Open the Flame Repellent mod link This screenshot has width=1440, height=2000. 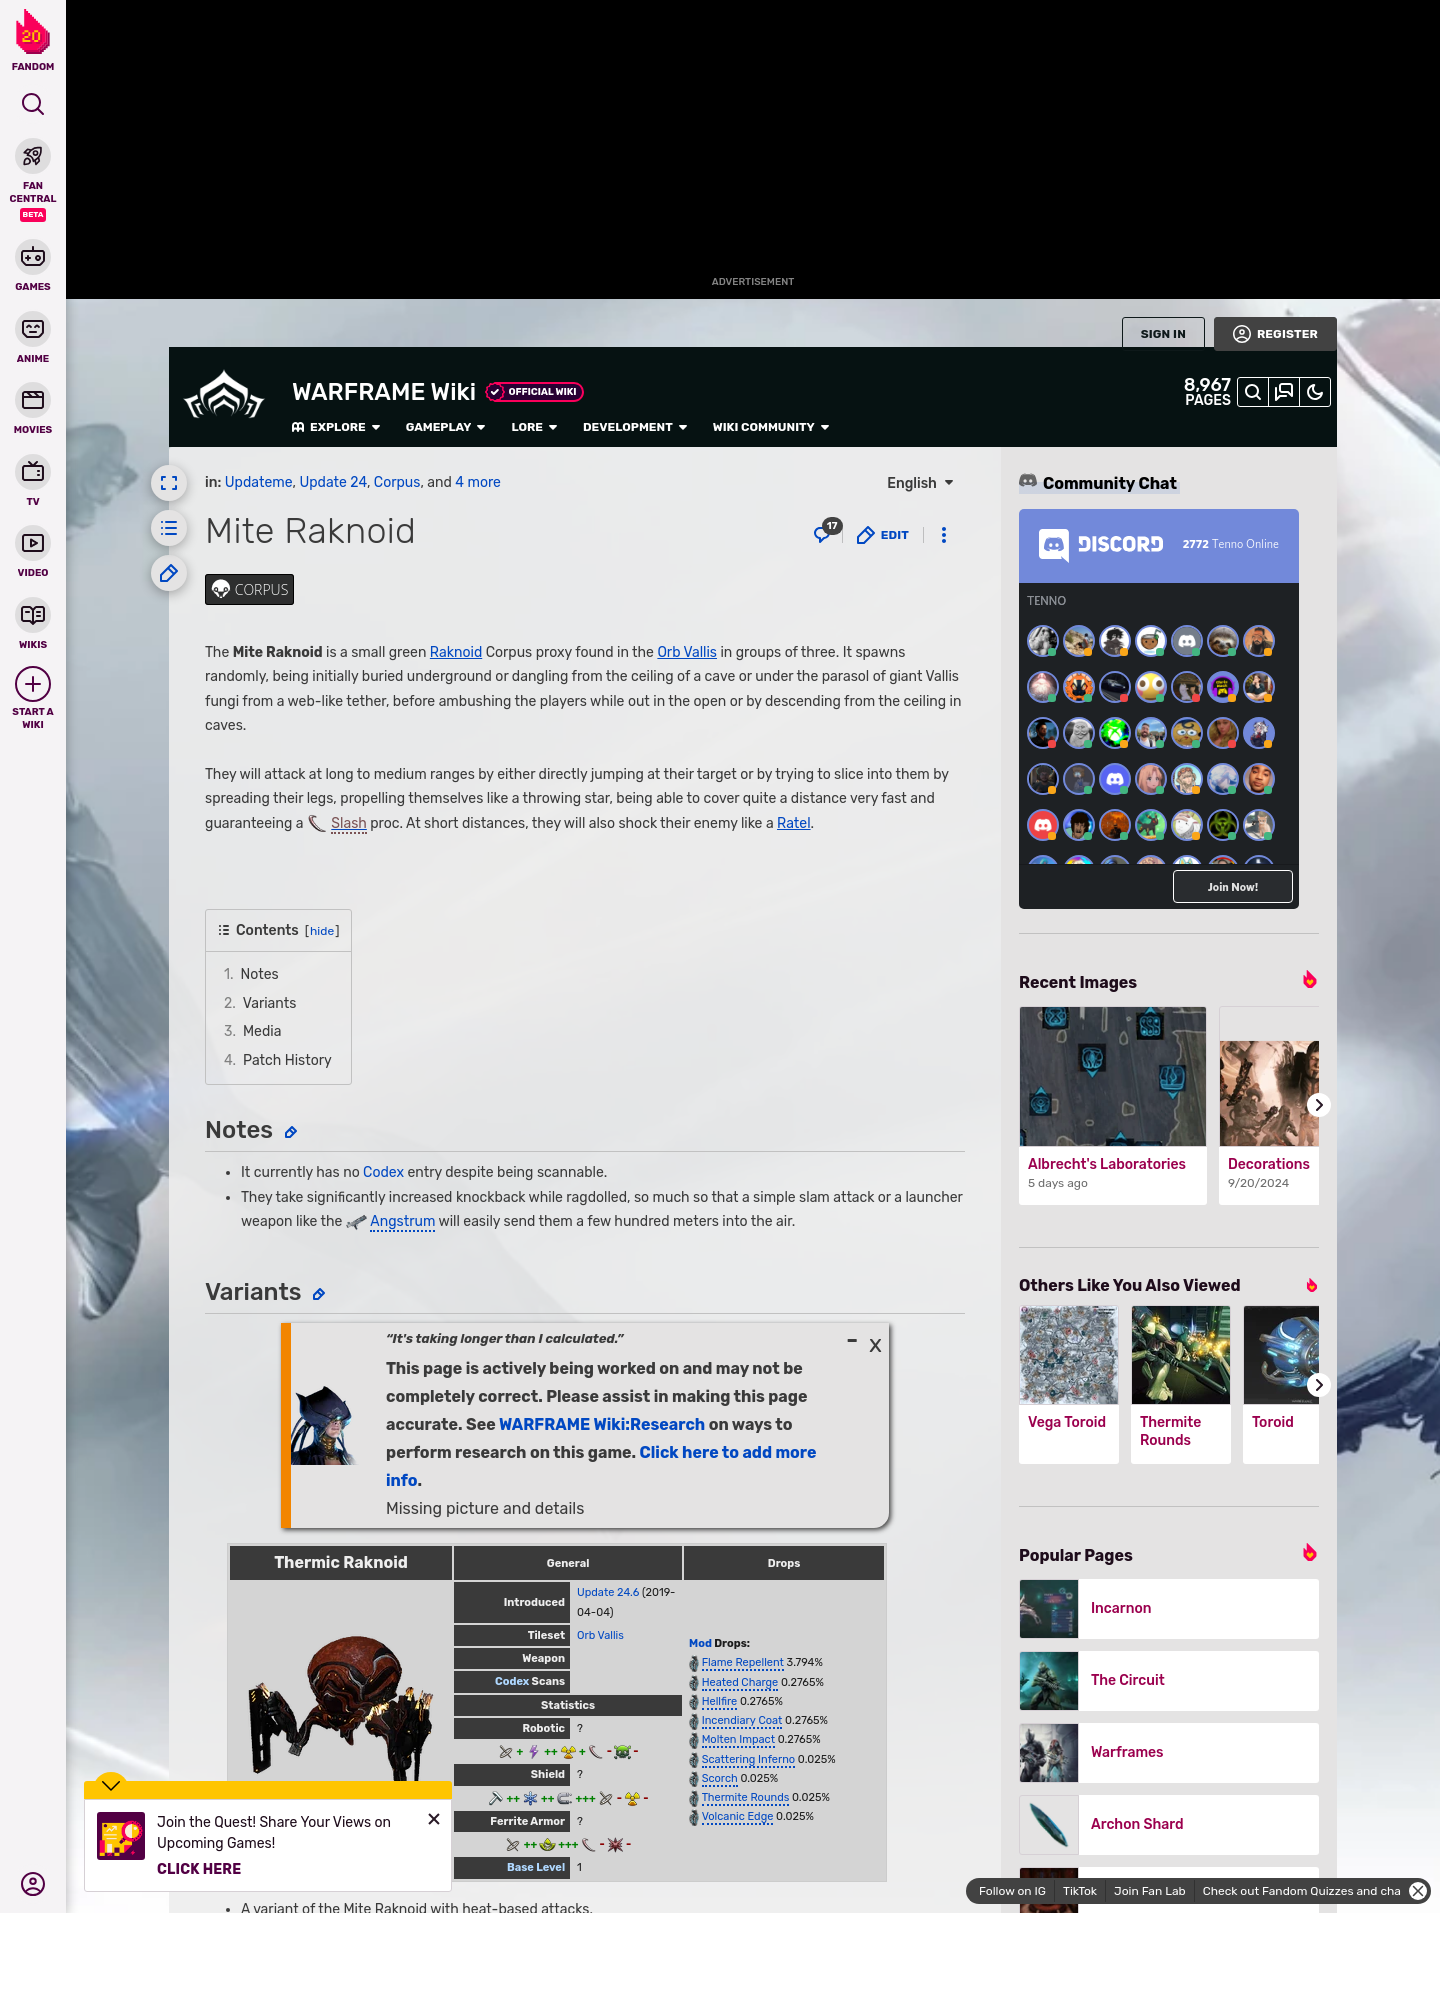point(742,1663)
